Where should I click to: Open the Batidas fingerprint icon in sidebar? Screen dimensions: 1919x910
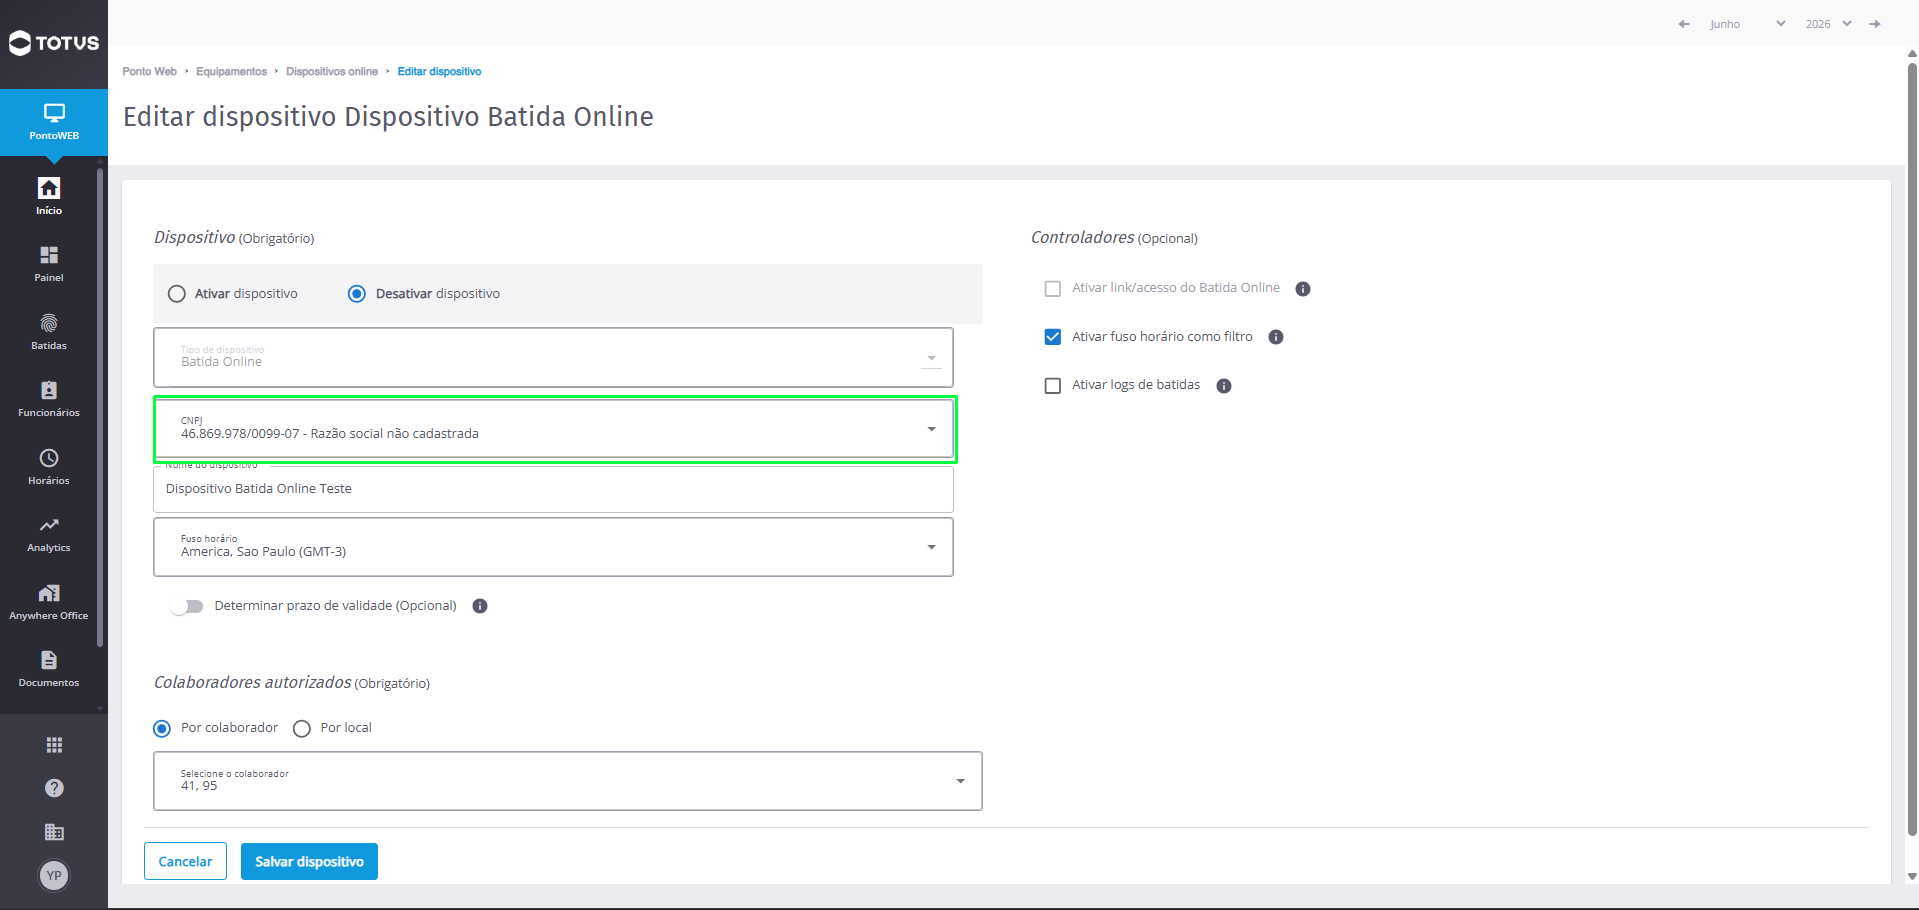click(49, 324)
